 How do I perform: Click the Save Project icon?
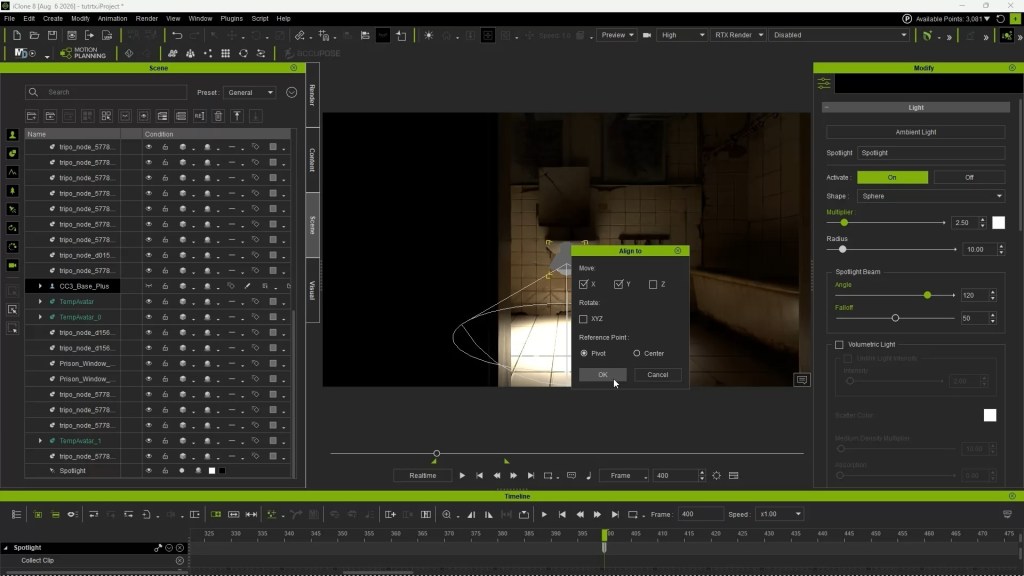click(52, 35)
